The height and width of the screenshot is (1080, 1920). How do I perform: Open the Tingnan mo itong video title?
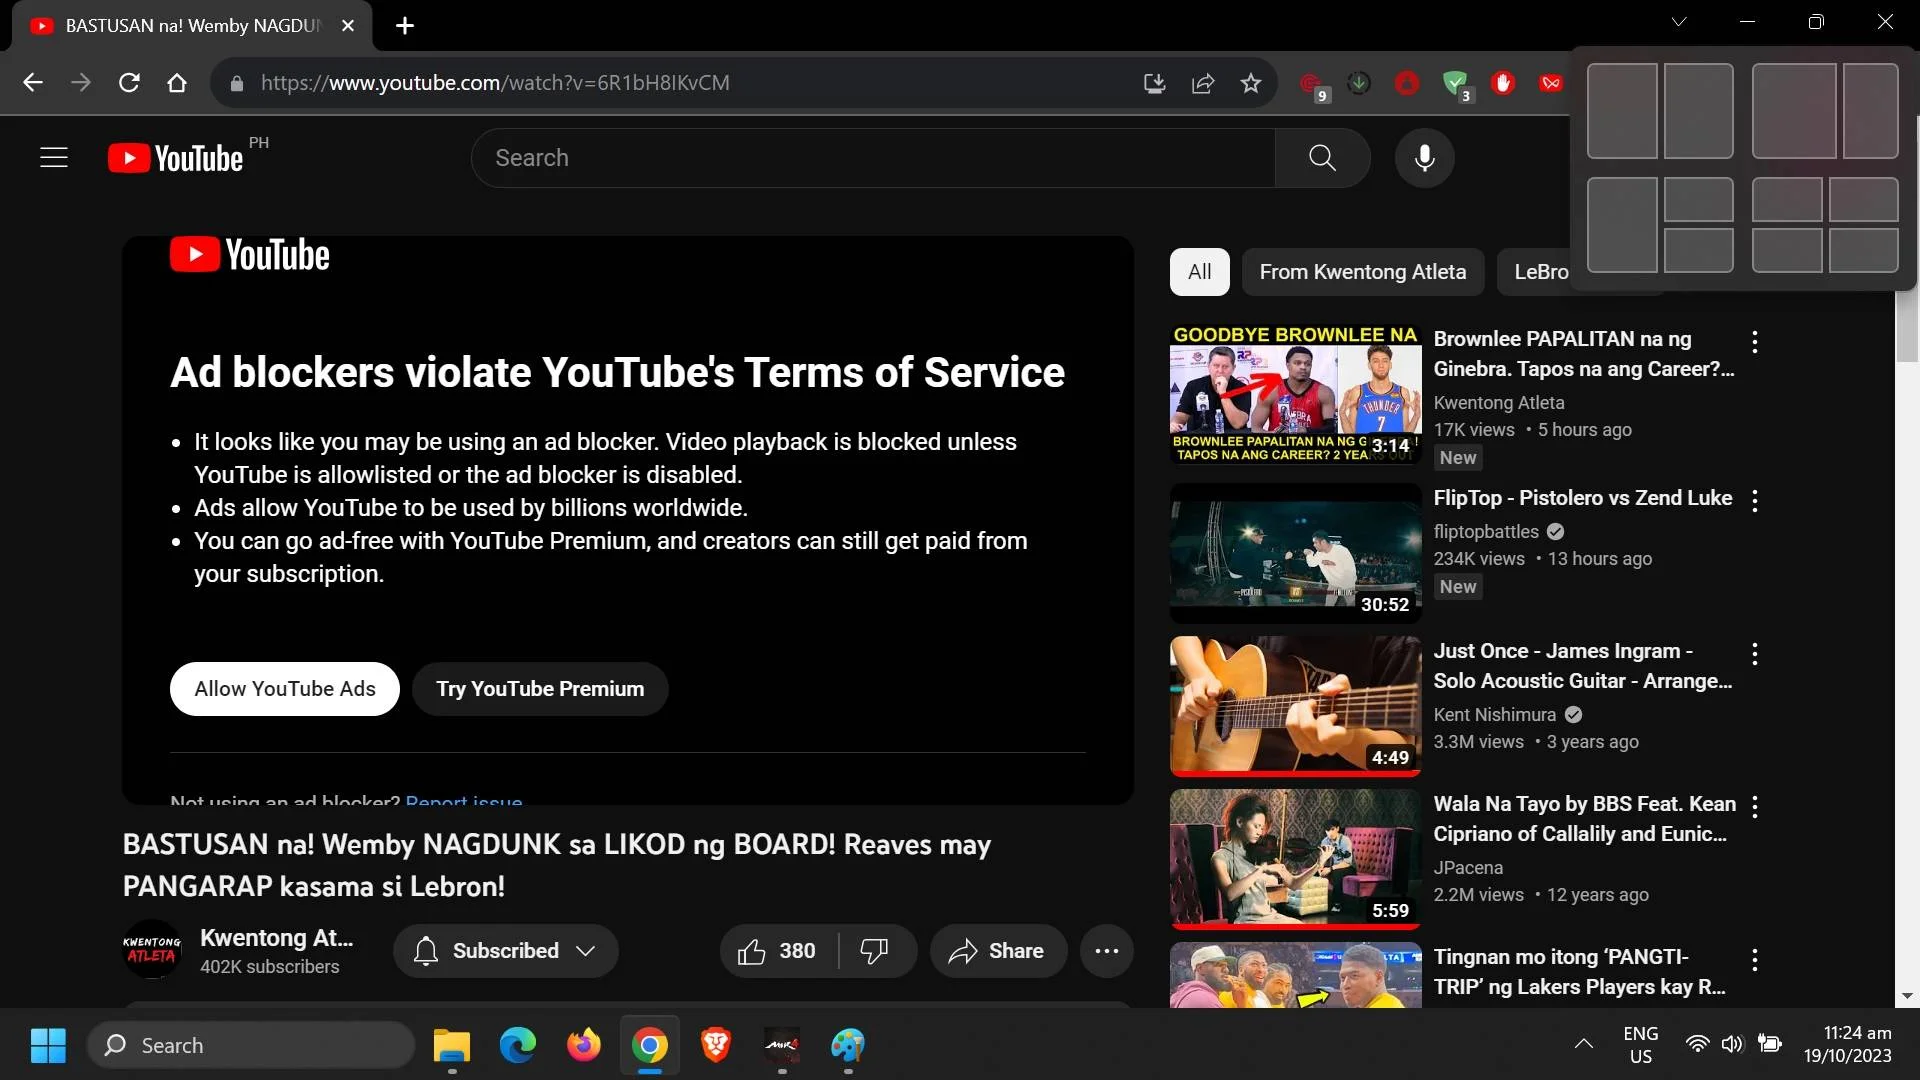coord(1580,972)
